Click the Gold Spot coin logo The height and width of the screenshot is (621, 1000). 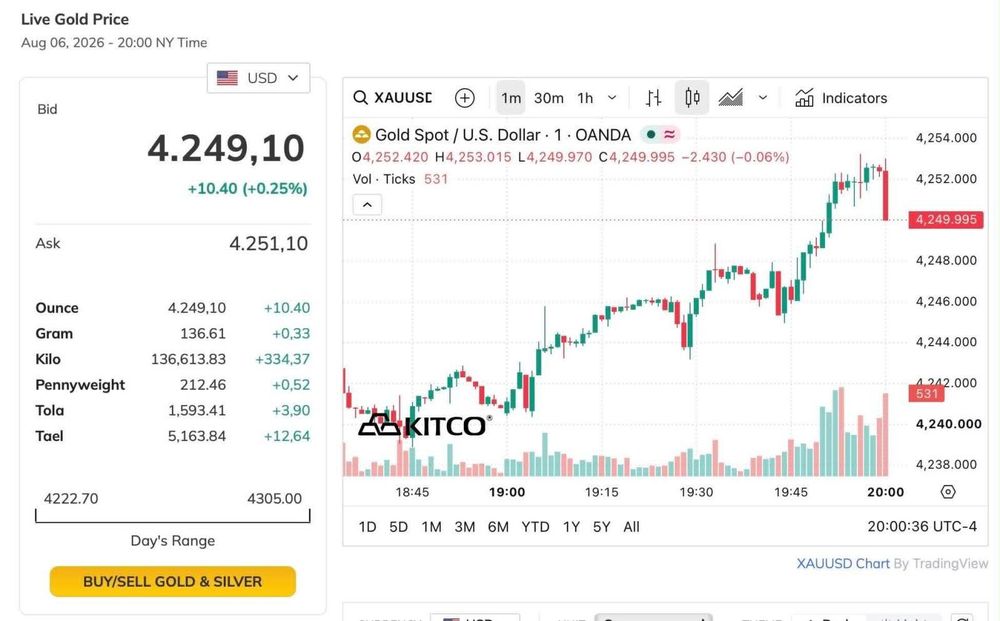coord(362,135)
